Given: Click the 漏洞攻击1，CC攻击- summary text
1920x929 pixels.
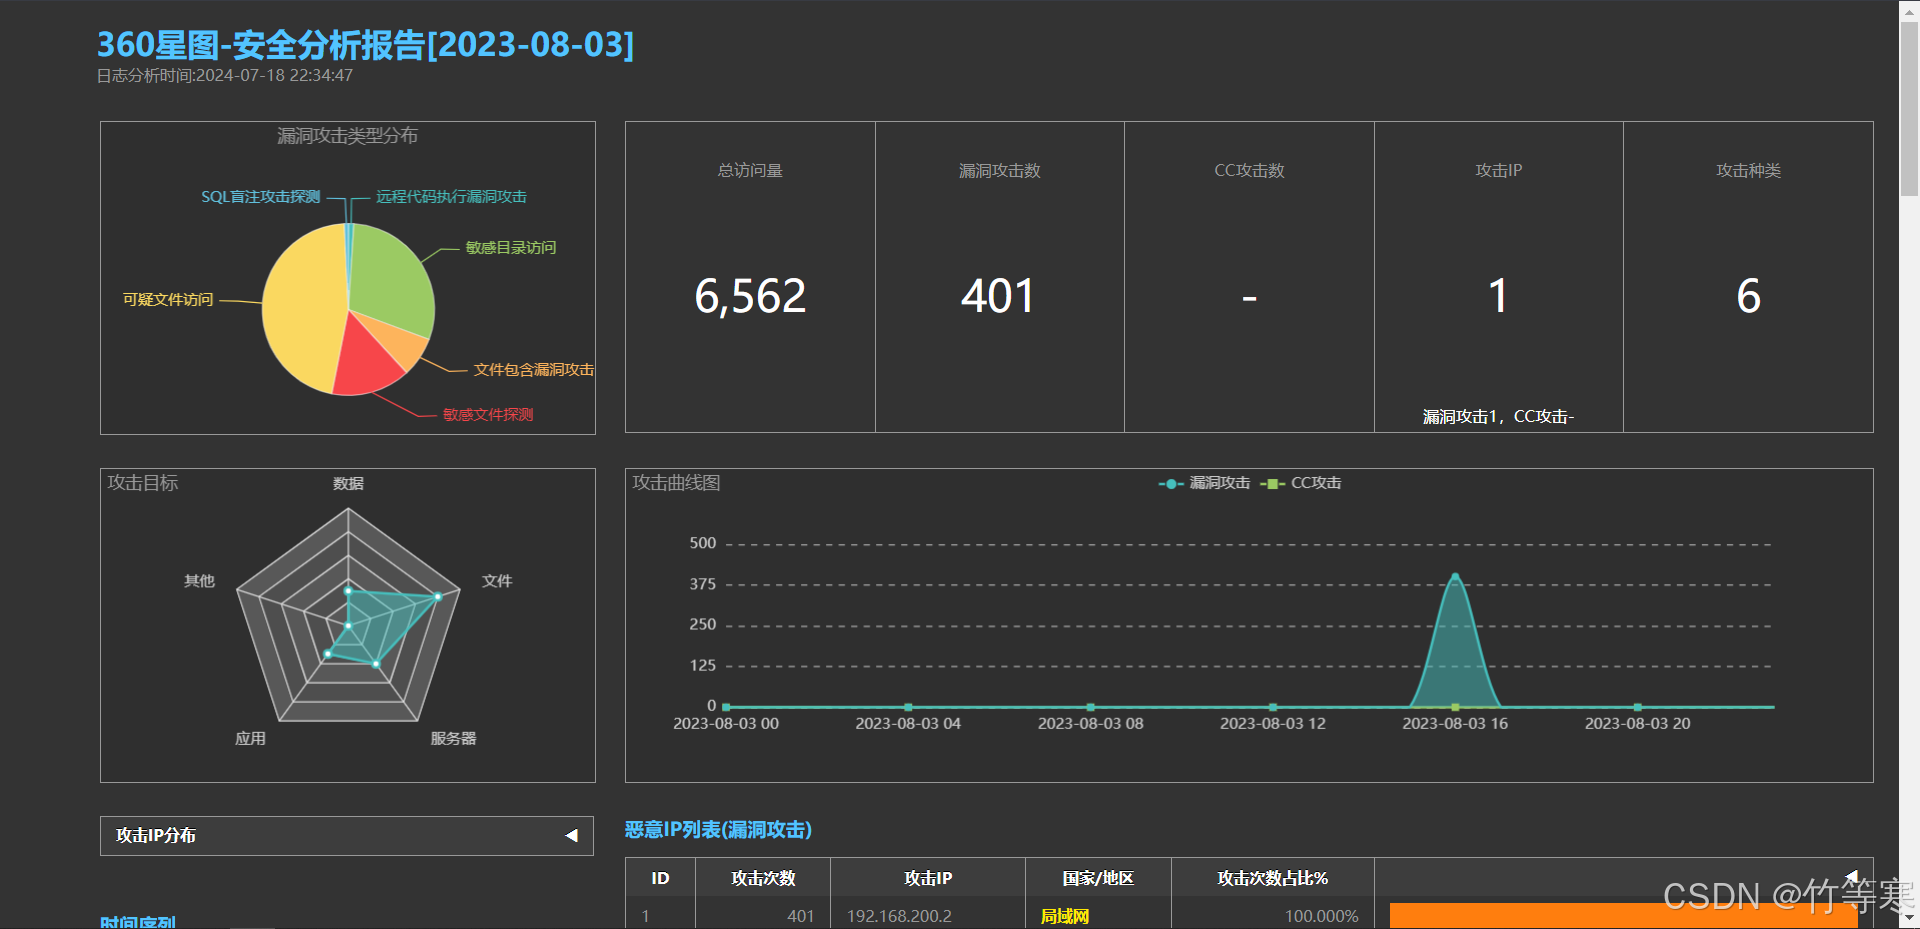Looking at the screenshot, I should tap(1498, 416).
